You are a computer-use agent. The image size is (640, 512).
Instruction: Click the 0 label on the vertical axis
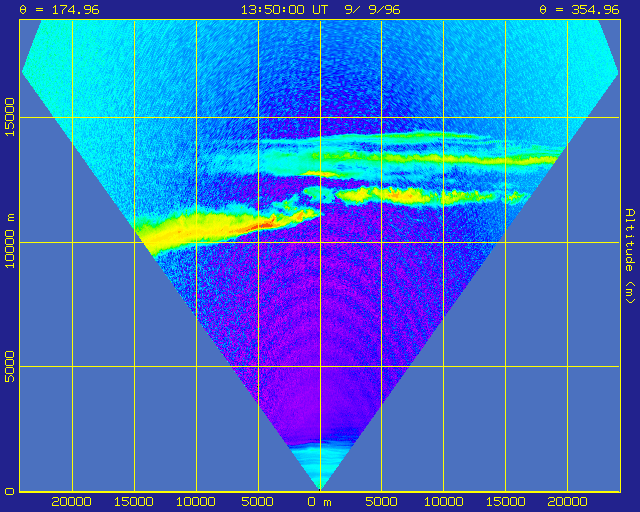pyautogui.click(x=10, y=491)
